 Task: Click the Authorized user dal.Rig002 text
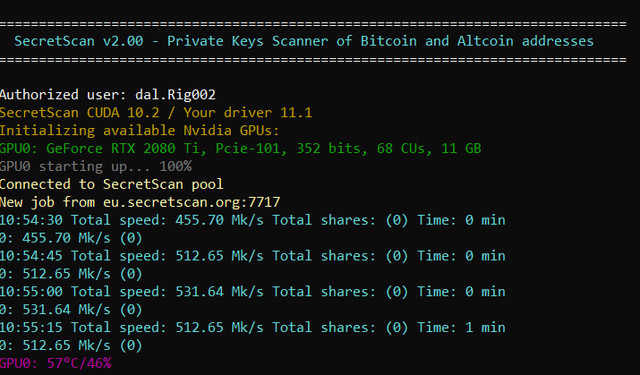(x=108, y=95)
